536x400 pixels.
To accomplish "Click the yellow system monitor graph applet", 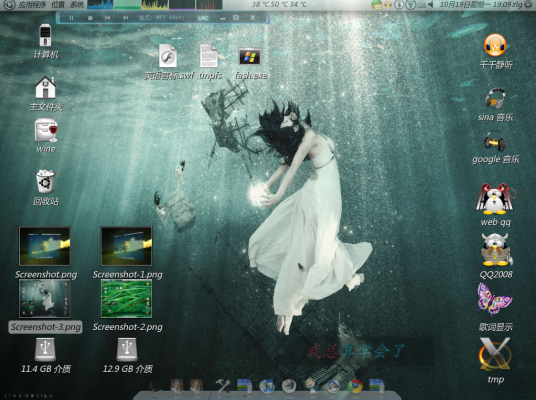I will coord(155,4).
